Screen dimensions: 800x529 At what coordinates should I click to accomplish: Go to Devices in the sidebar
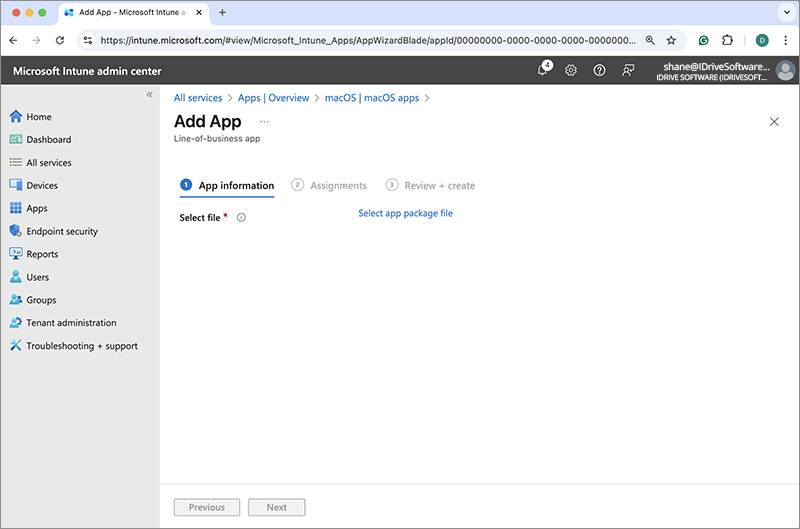(x=42, y=185)
